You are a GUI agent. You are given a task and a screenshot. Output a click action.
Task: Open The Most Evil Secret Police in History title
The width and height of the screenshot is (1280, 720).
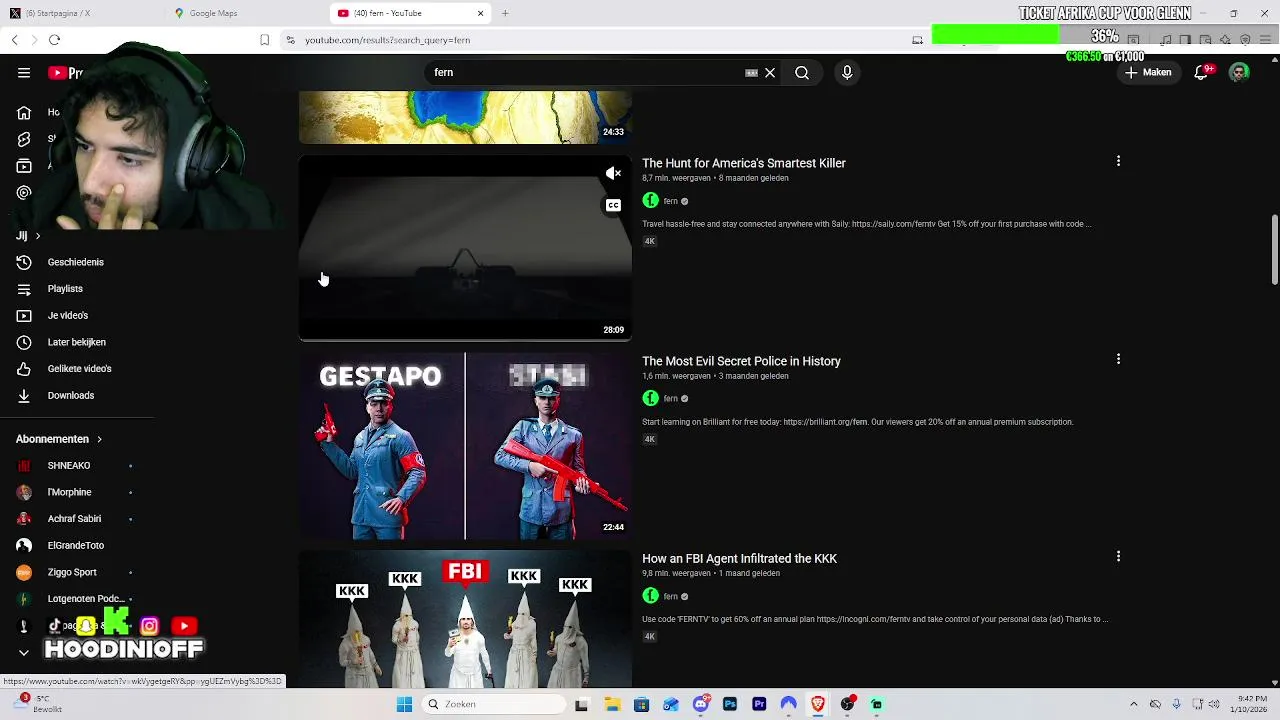(741, 361)
